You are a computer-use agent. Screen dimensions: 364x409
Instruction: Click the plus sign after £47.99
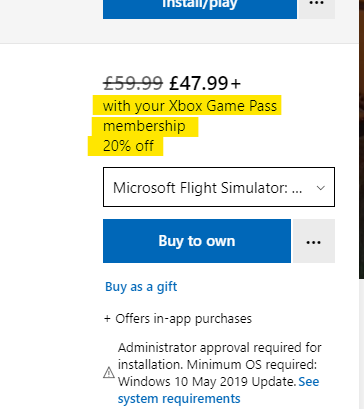[236, 84]
